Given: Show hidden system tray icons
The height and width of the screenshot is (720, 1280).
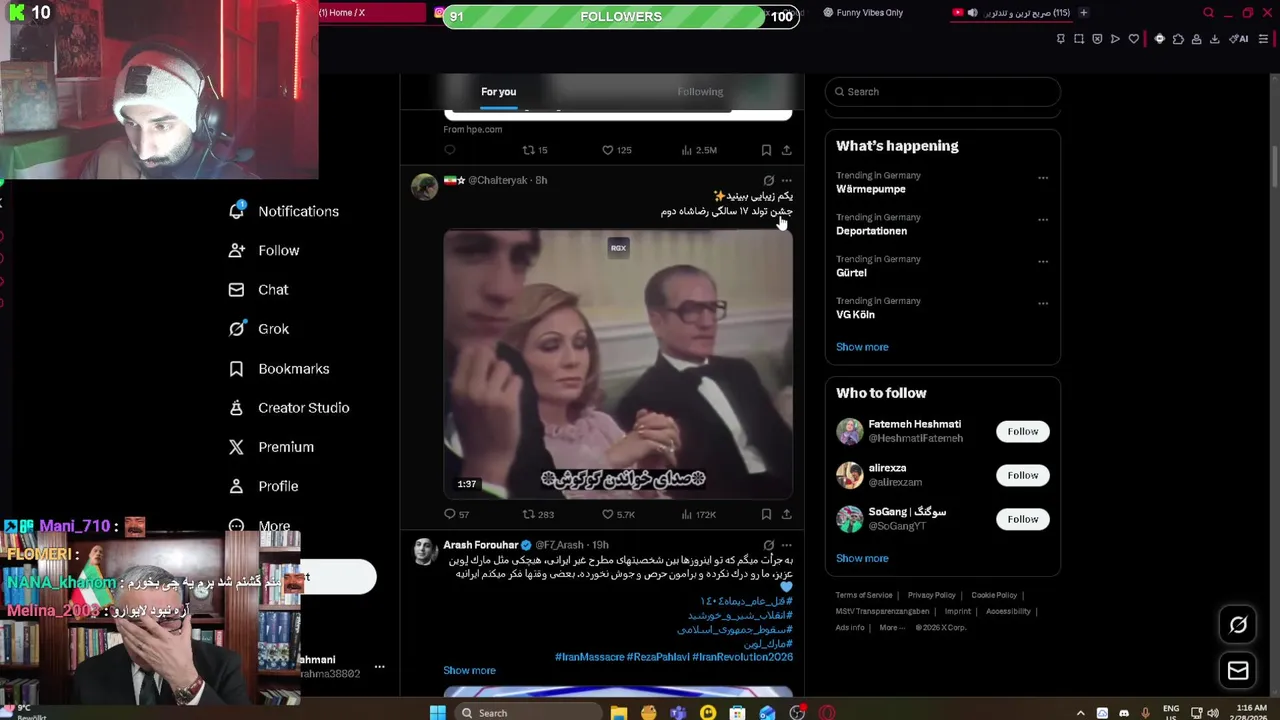Looking at the screenshot, I should point(1080,713).
